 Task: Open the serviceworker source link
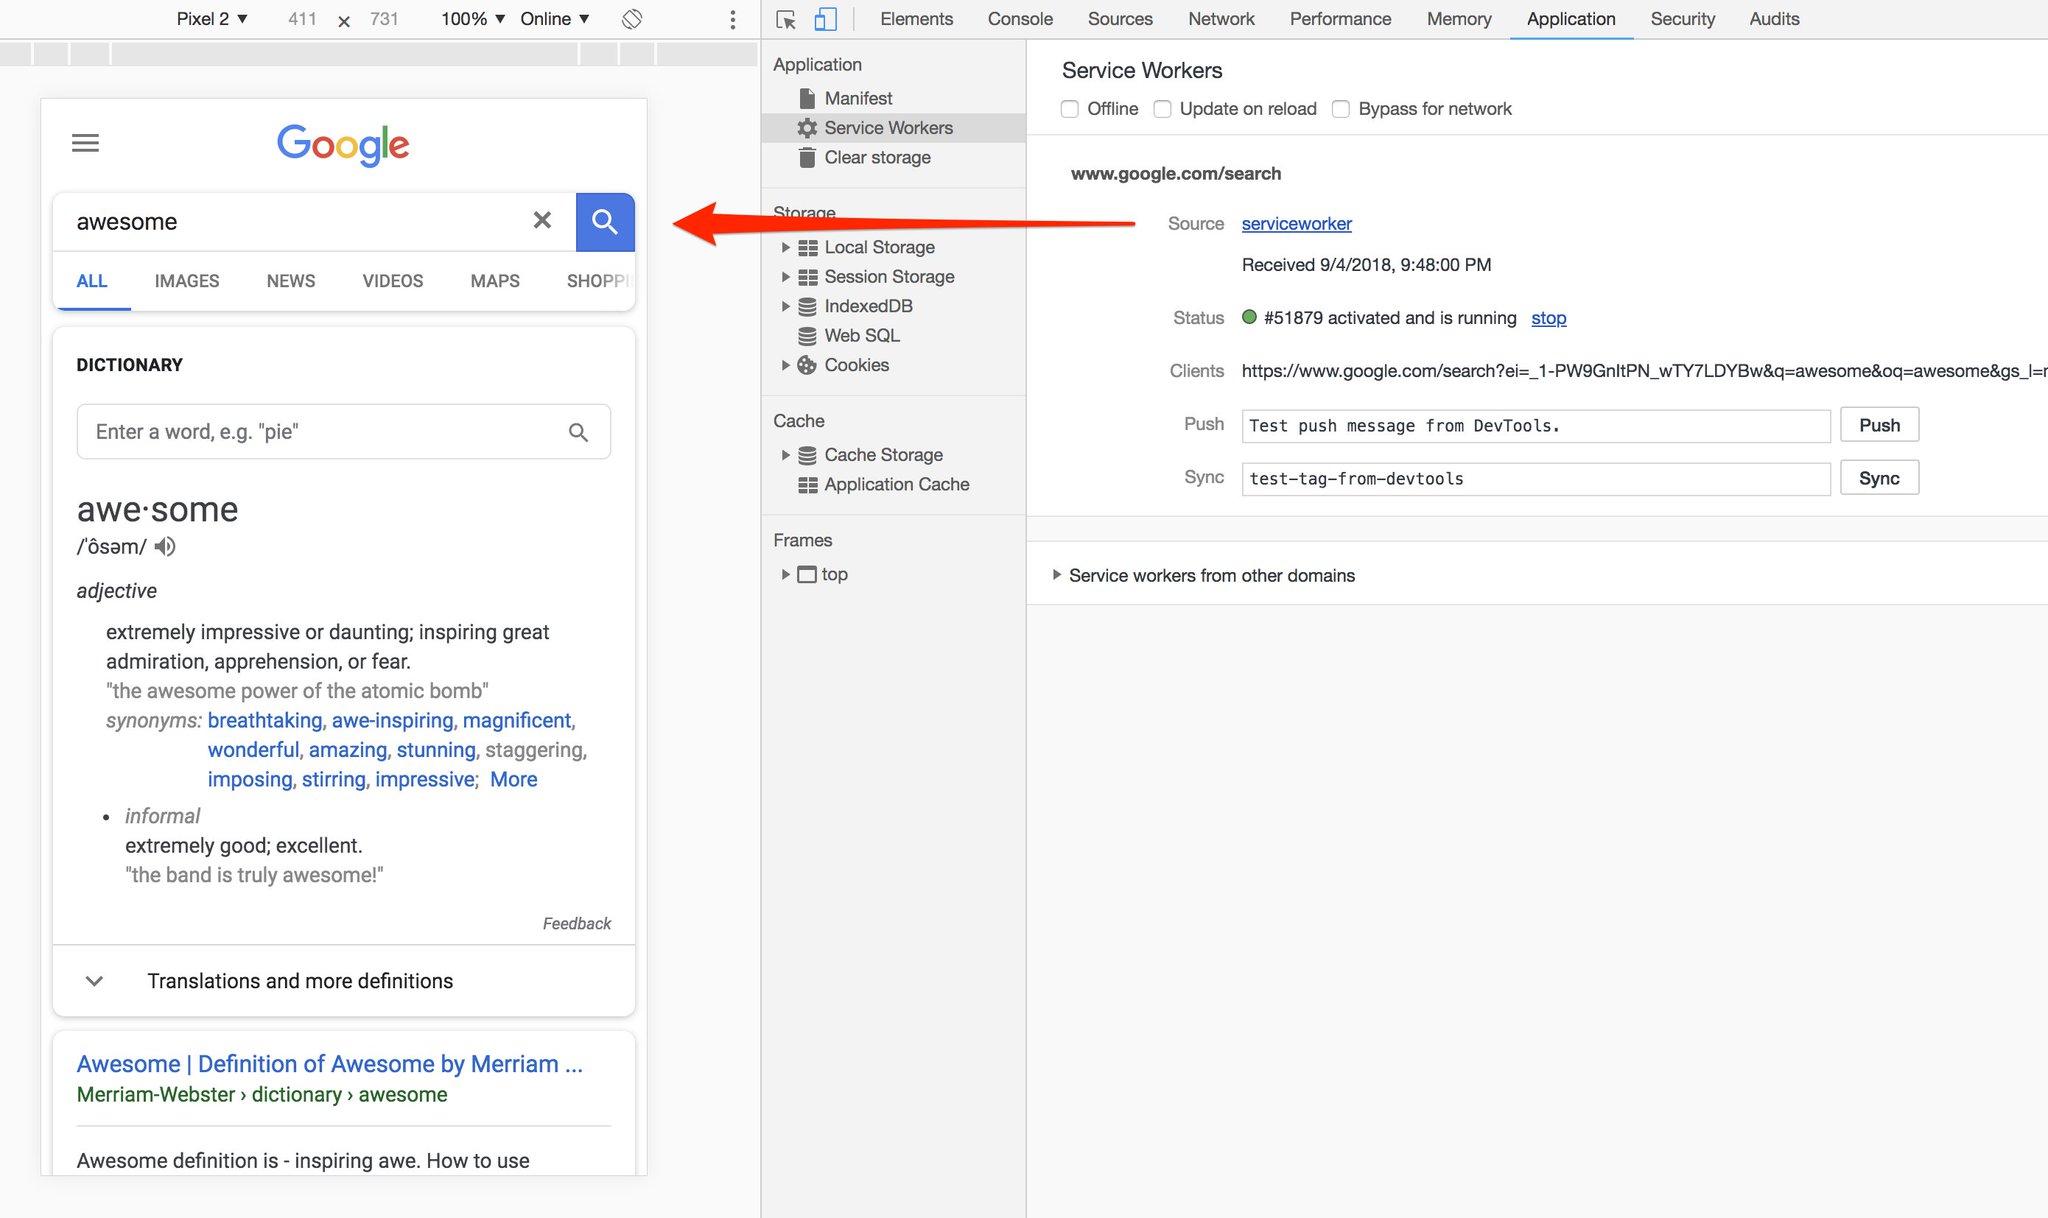1296,224
